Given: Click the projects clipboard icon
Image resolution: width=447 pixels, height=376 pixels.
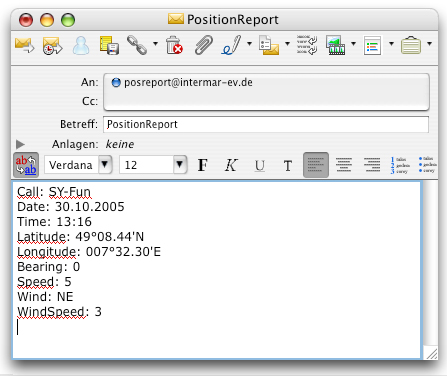Looking at the screenshot, I should tap(411, 45).
